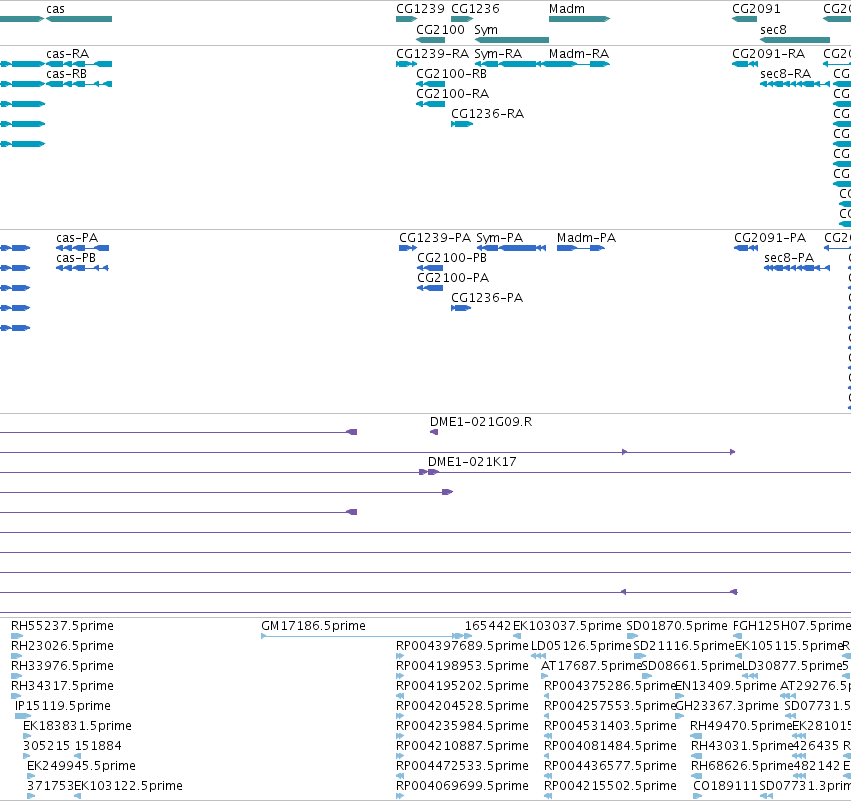Select protein cas-PB
This screenshot has width=851, height=801.
tap(82, 268)
